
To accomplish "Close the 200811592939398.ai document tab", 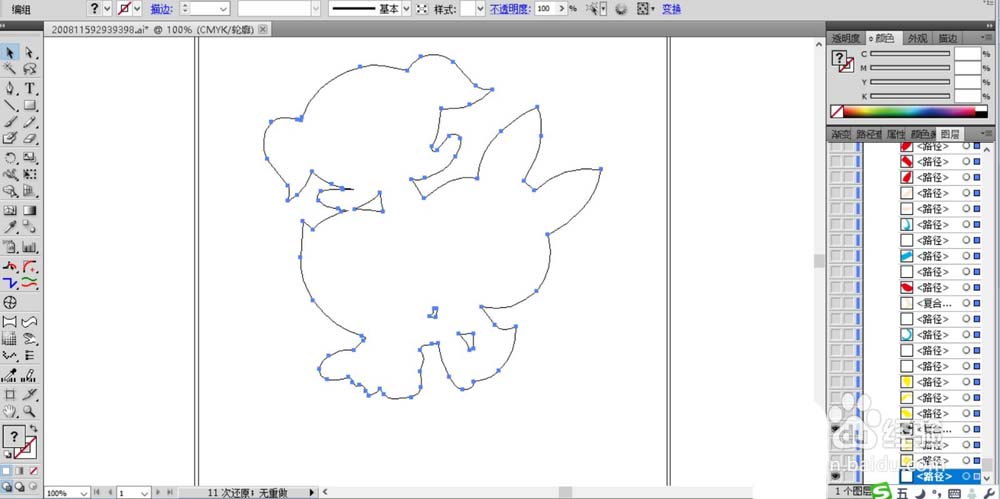I will tap(263, 29).
